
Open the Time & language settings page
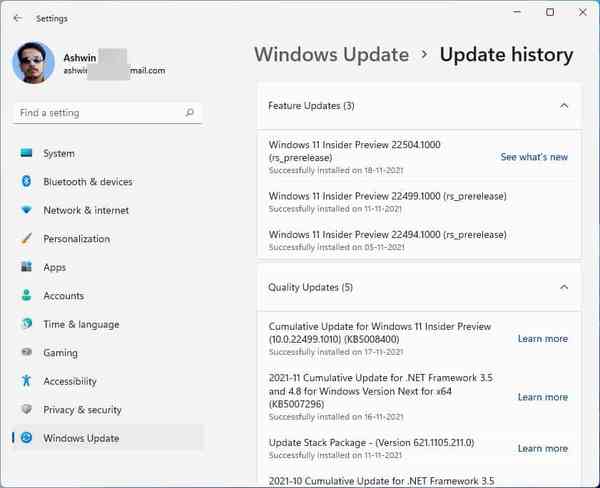coord(81,324)
